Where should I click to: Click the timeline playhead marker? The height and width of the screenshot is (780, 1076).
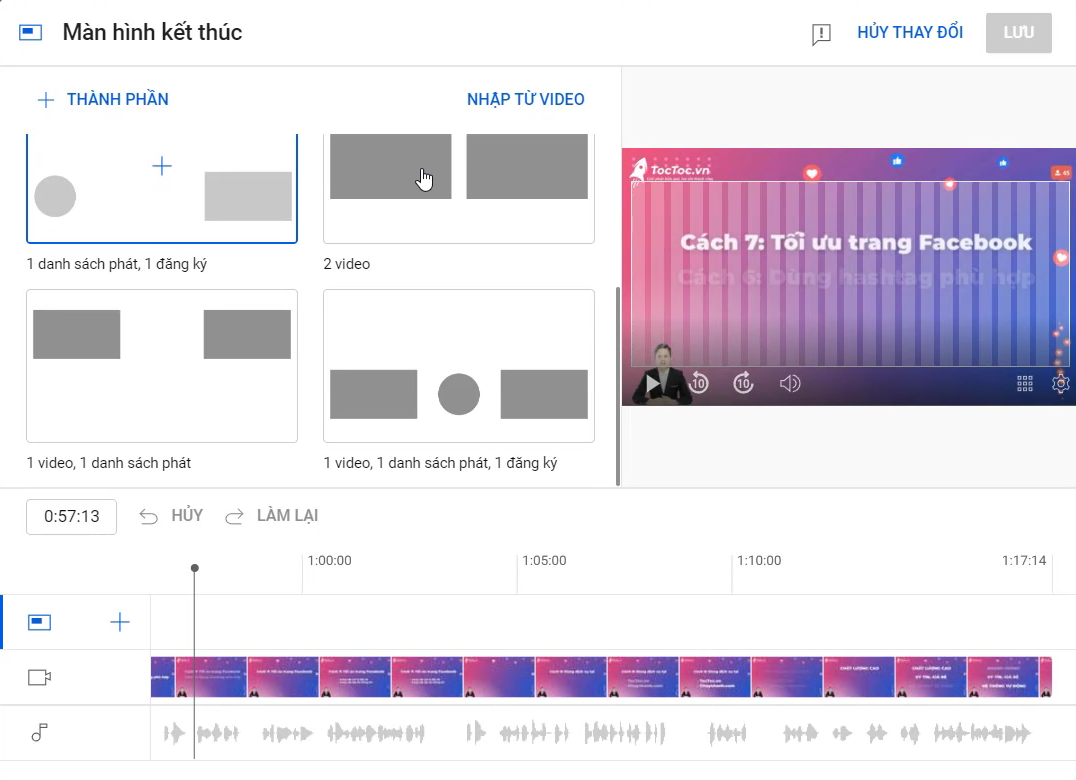[195, 568]
